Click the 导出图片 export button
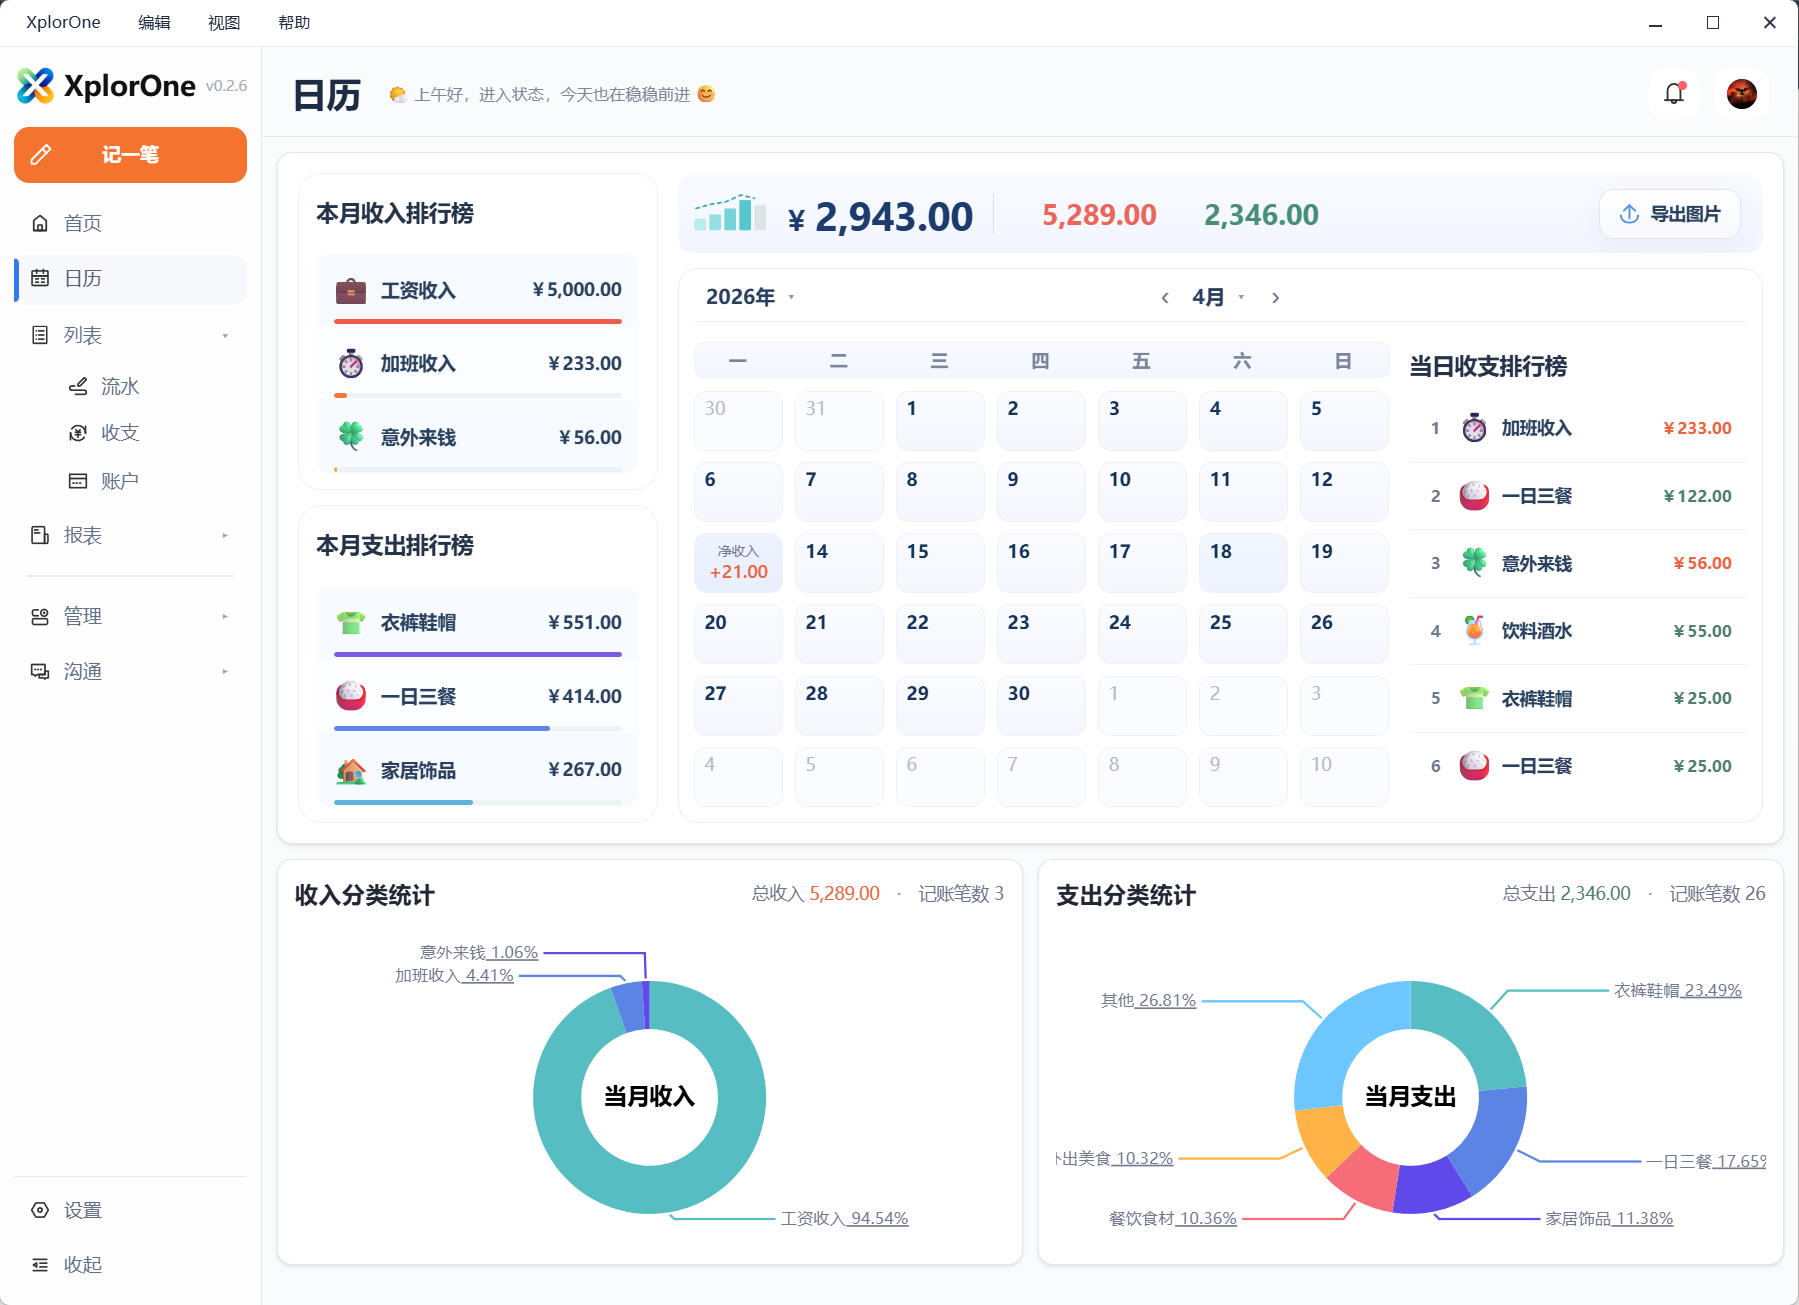1799x1305 pixels. pos(1668,213)
